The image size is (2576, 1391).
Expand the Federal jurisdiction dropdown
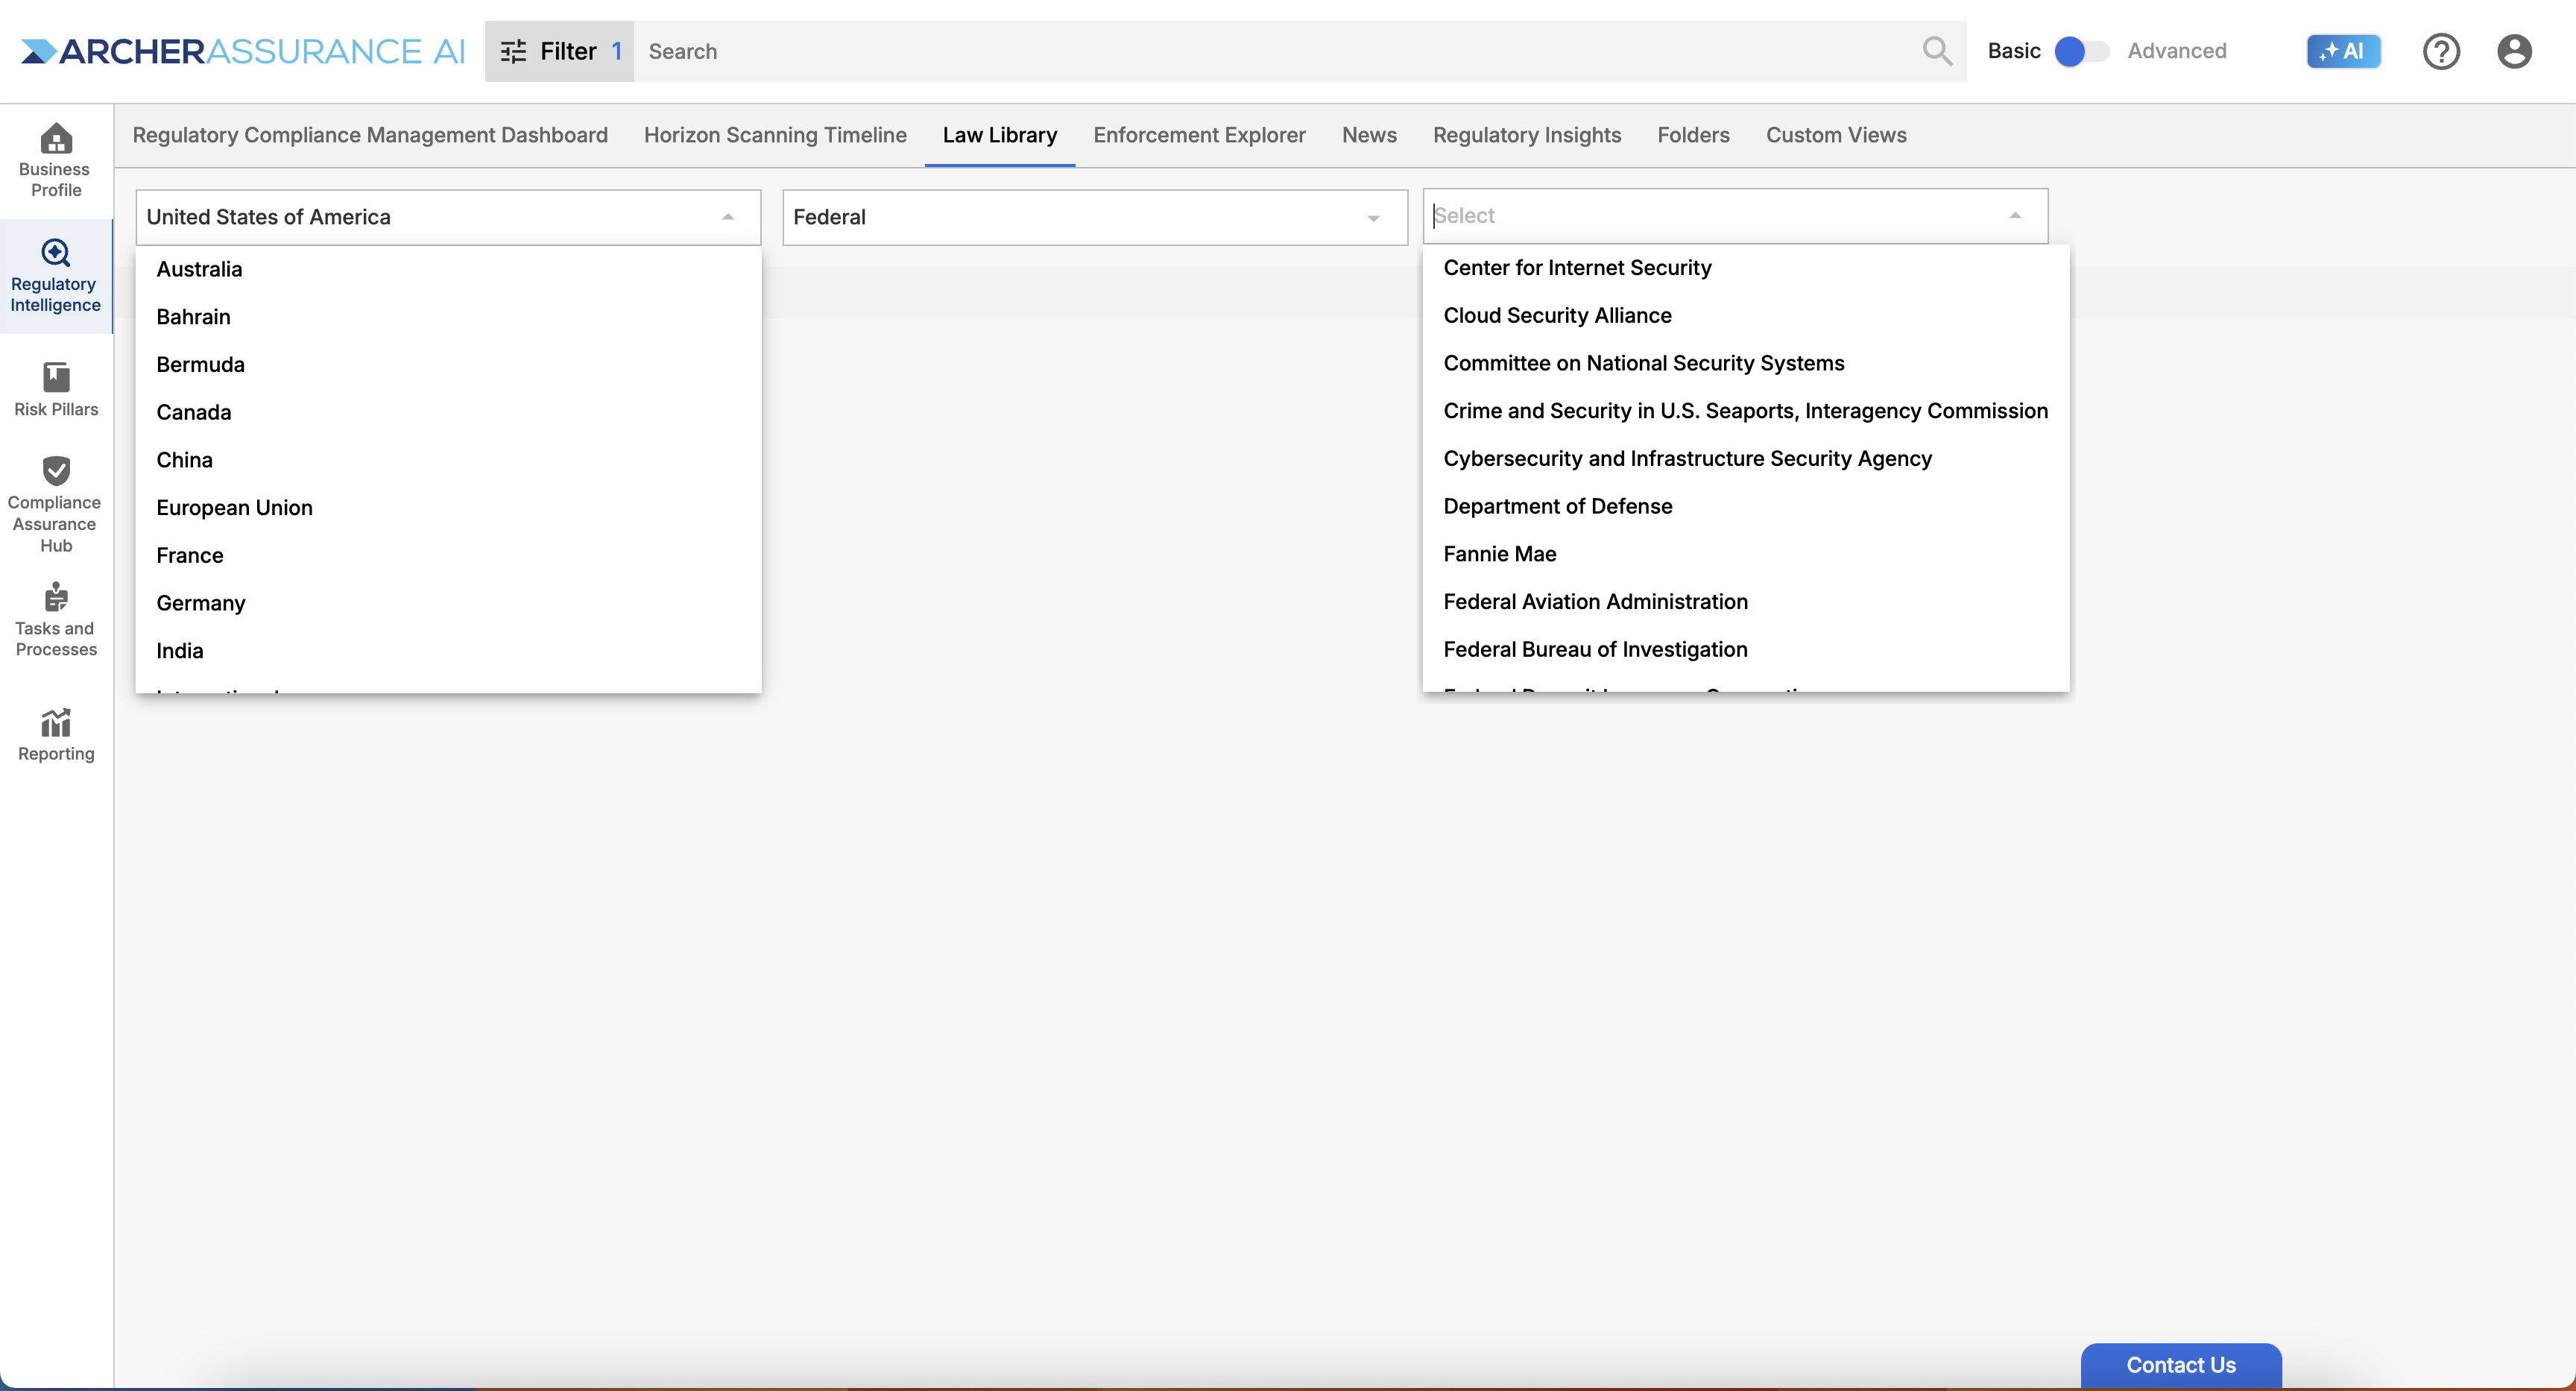coord(1373,218)
